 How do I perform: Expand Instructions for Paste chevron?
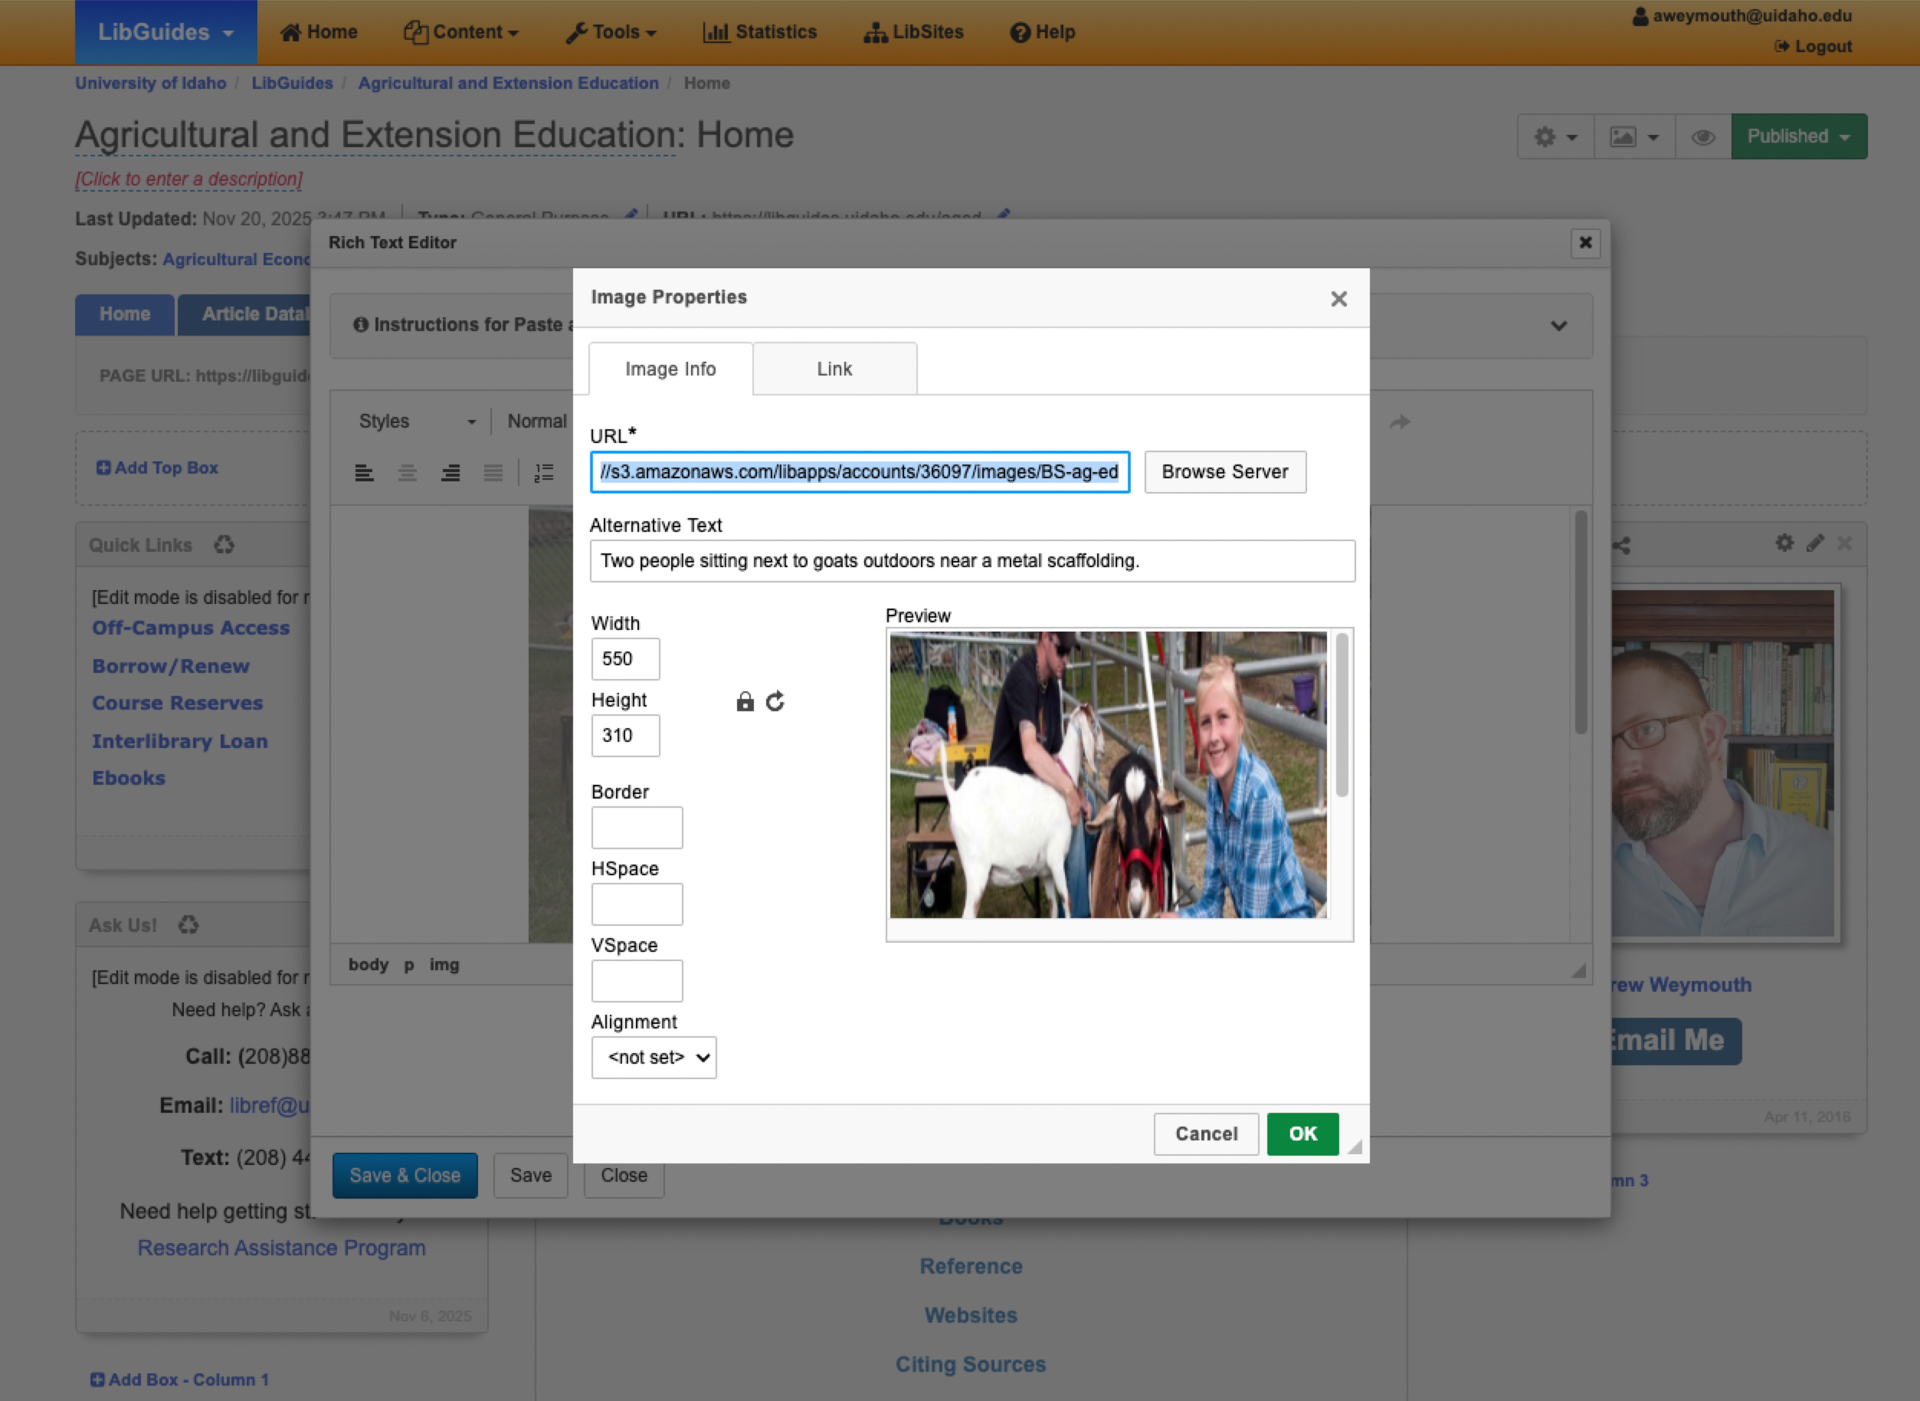(x=1558, y=326)
